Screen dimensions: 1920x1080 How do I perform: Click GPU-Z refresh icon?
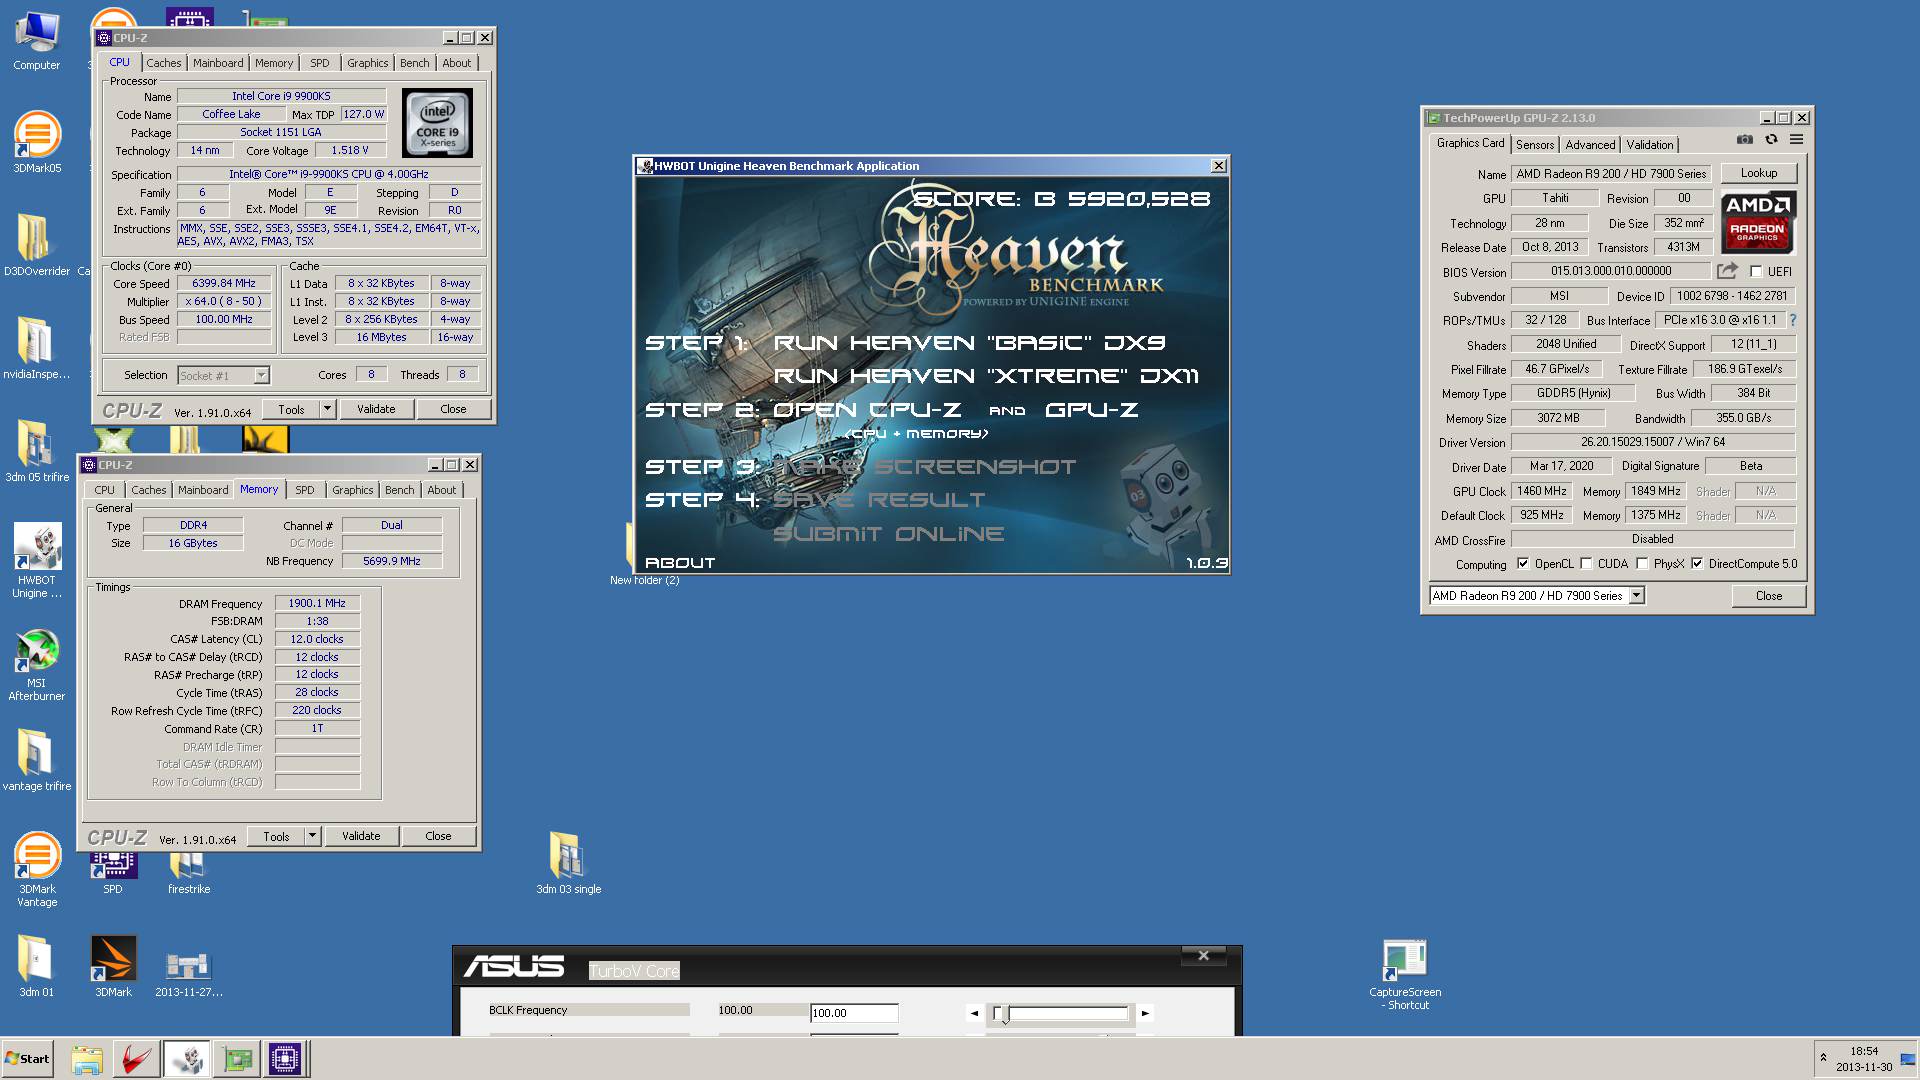(x=1771, y=140)
